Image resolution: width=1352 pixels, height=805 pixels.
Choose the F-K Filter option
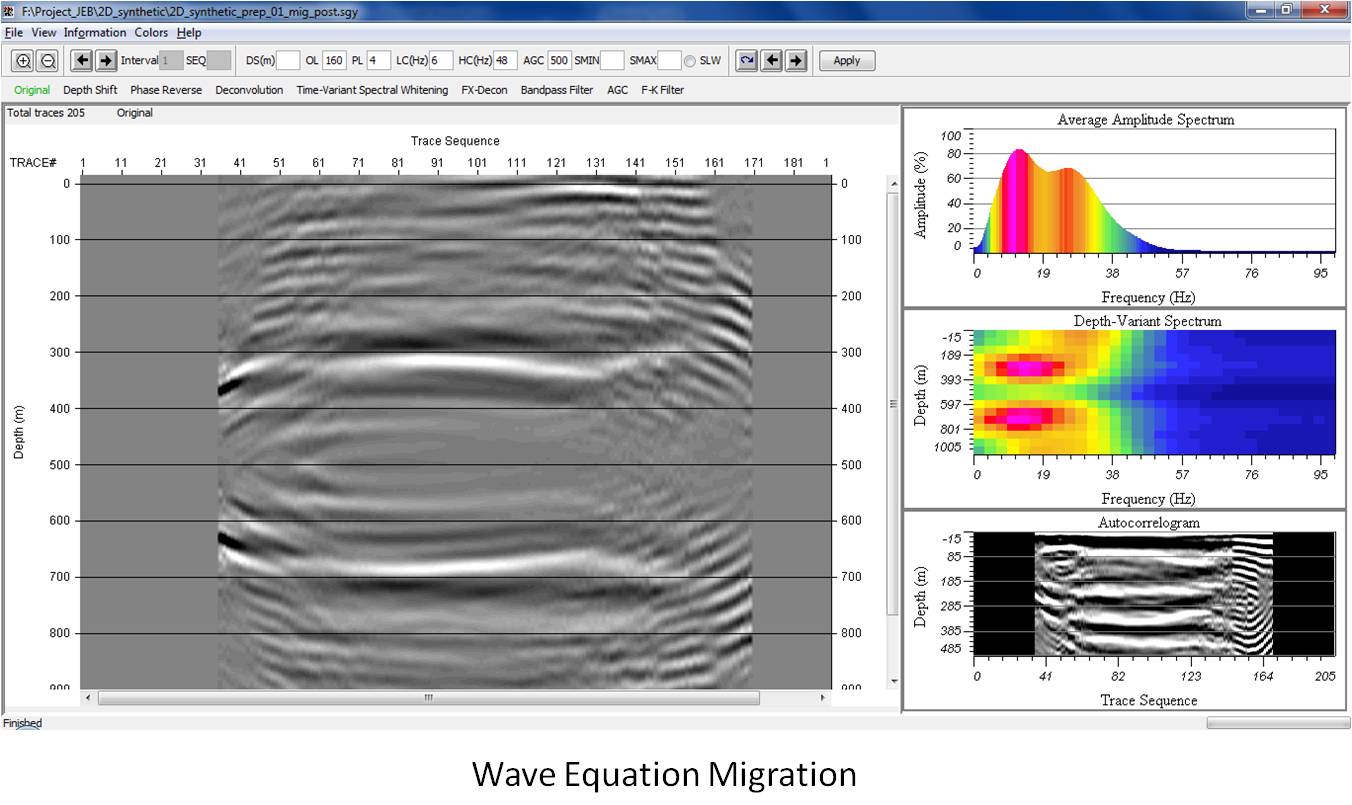click(x=662, y=90)
